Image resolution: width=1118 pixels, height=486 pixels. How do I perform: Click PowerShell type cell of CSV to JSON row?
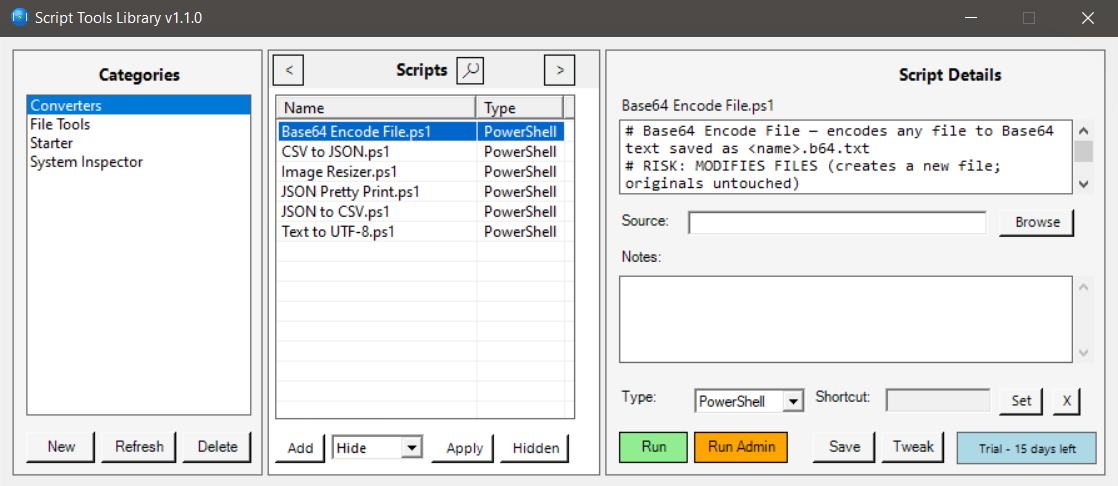(520, 152)
